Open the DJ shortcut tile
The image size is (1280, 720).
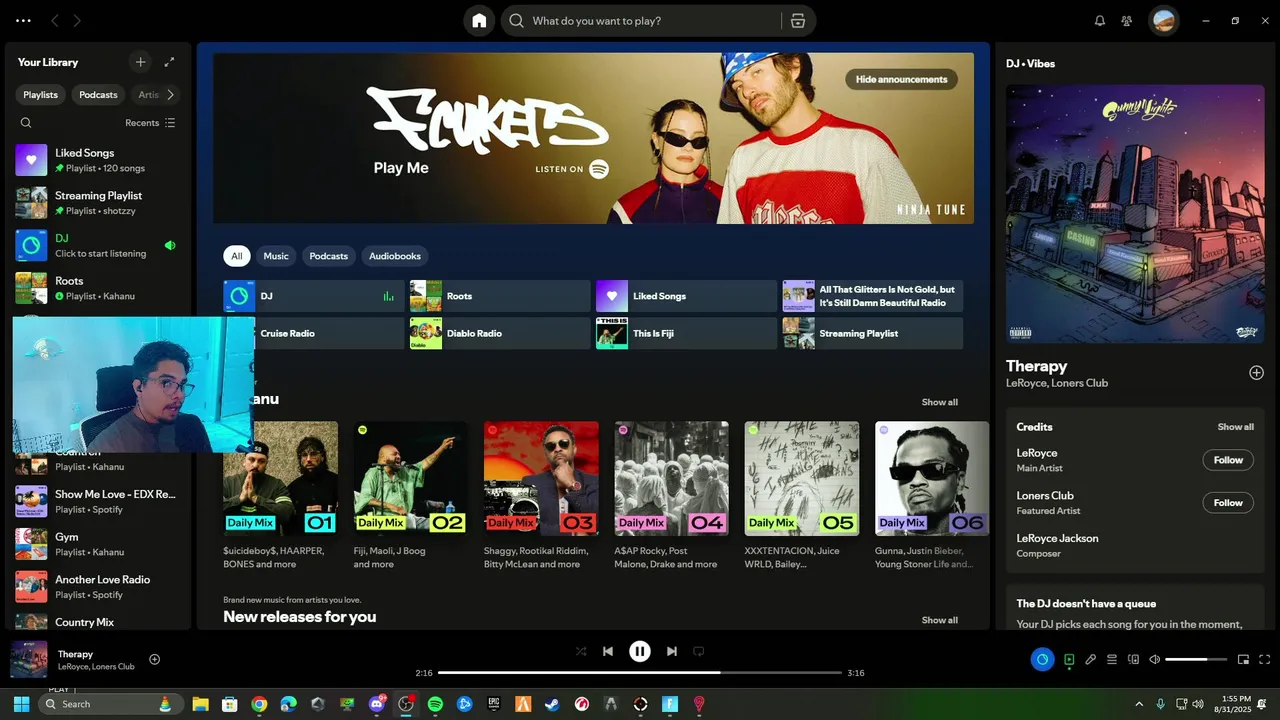(x=313, y=296)
